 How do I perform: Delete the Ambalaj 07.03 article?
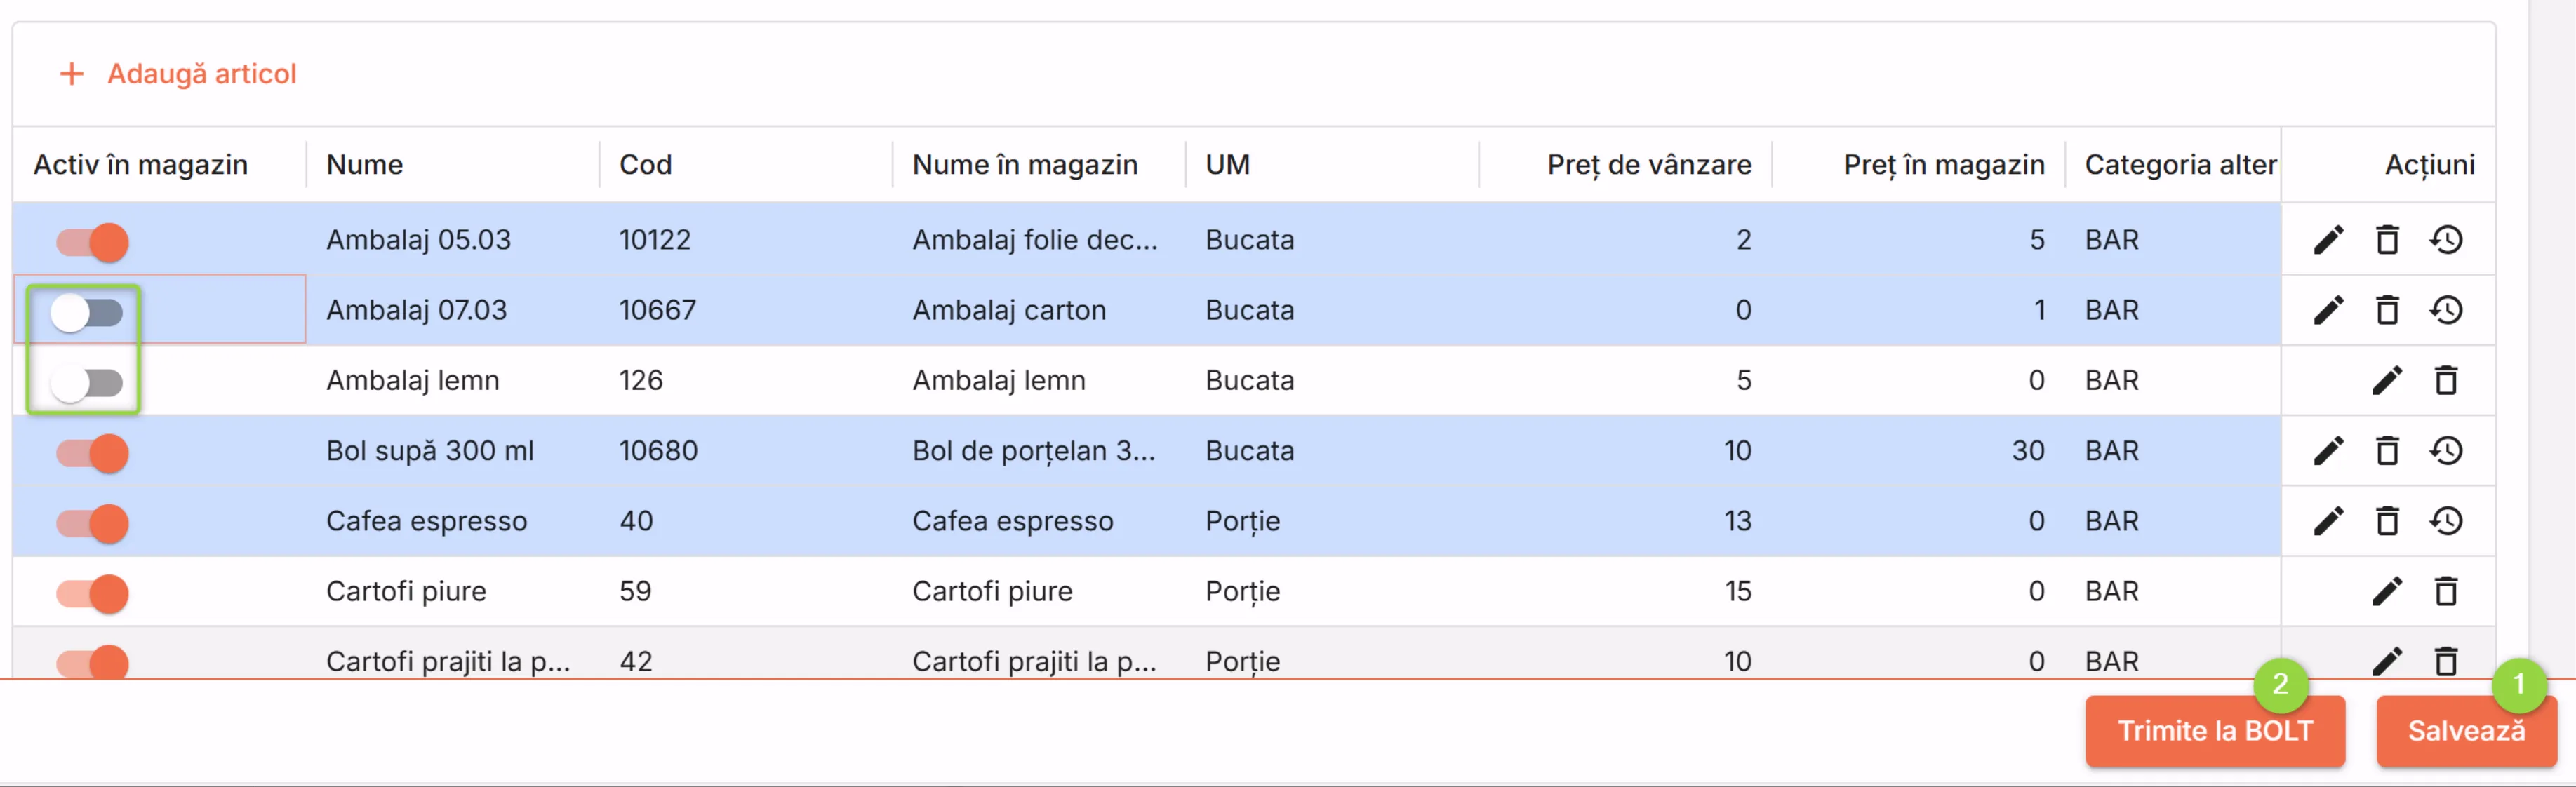(2387, 310)
